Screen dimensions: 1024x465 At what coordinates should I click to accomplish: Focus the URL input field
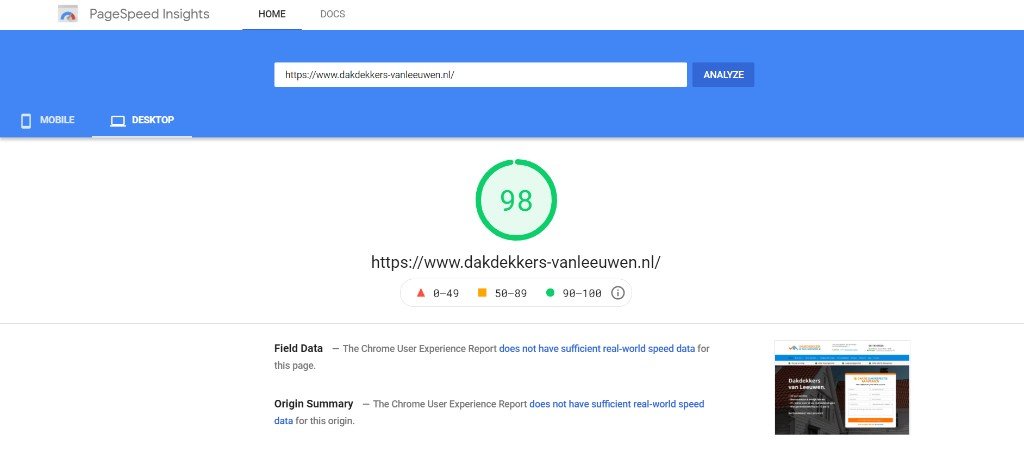[481, 74]
